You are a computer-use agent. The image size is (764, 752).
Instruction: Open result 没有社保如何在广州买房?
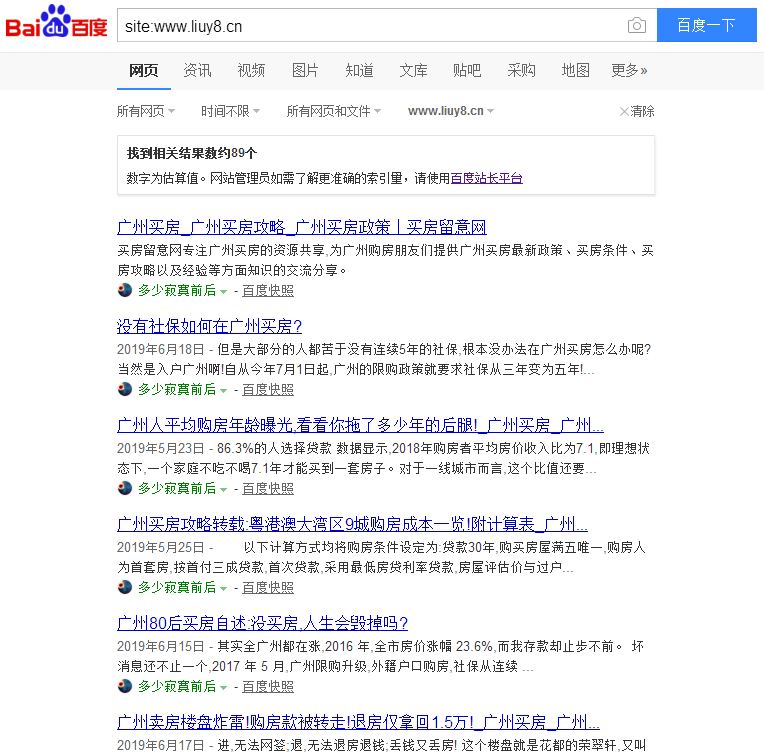click(210, 326)
